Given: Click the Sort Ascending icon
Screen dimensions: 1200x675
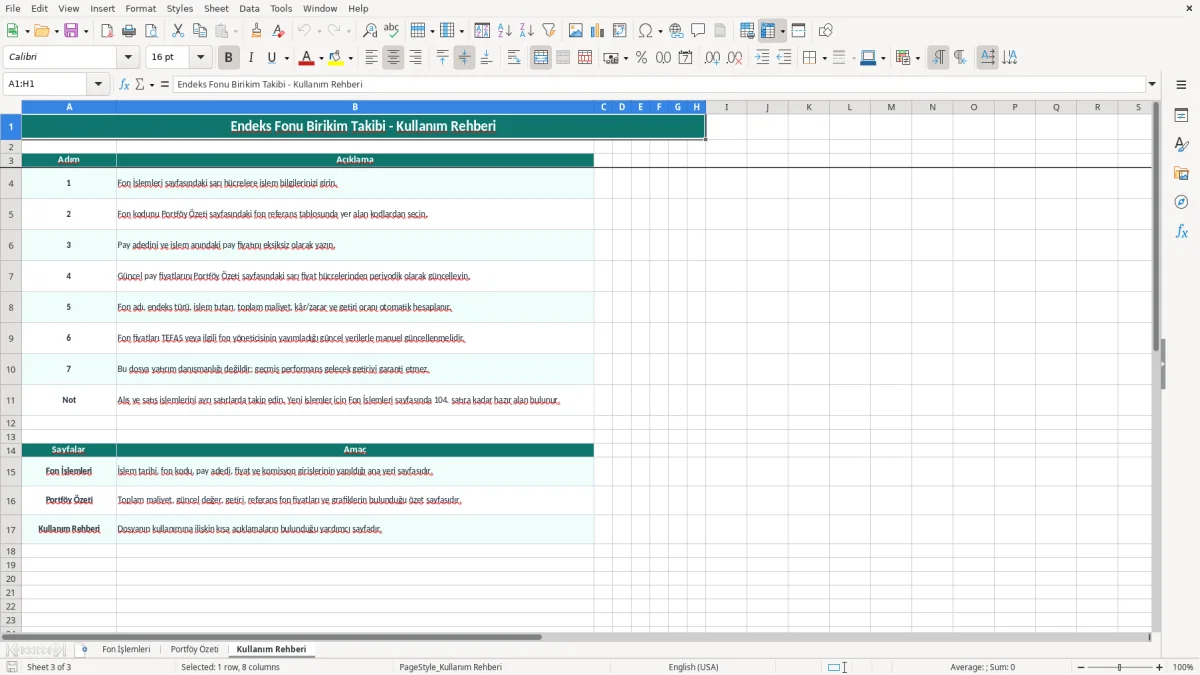Looking at the screenshot, I should 505,31.
